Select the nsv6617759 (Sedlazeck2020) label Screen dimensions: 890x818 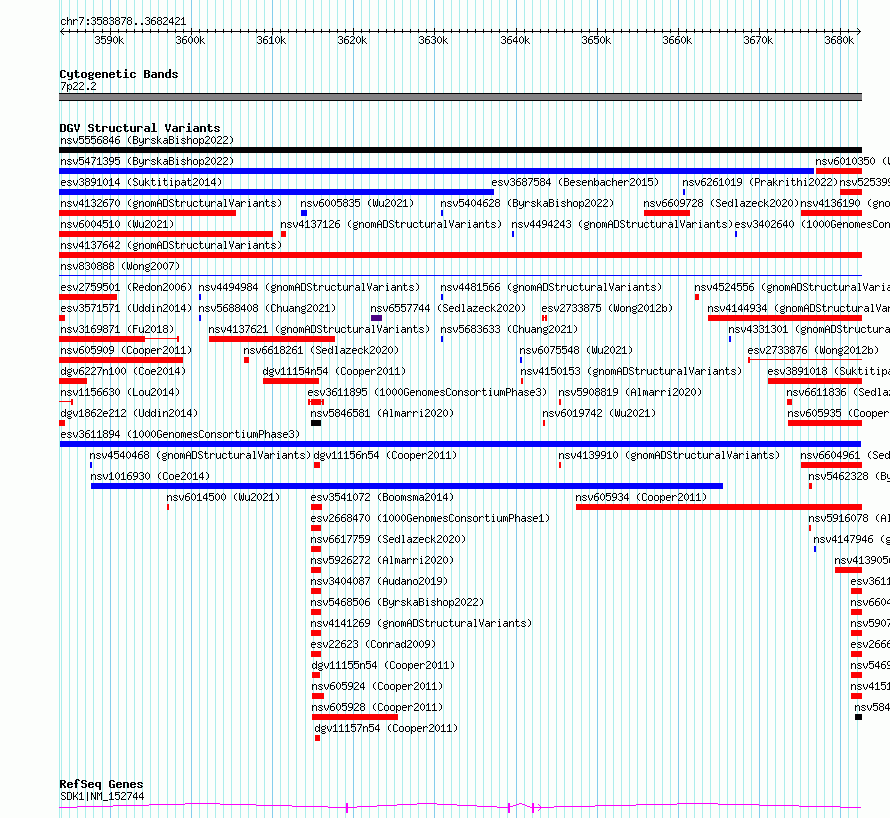coord(388,539)
